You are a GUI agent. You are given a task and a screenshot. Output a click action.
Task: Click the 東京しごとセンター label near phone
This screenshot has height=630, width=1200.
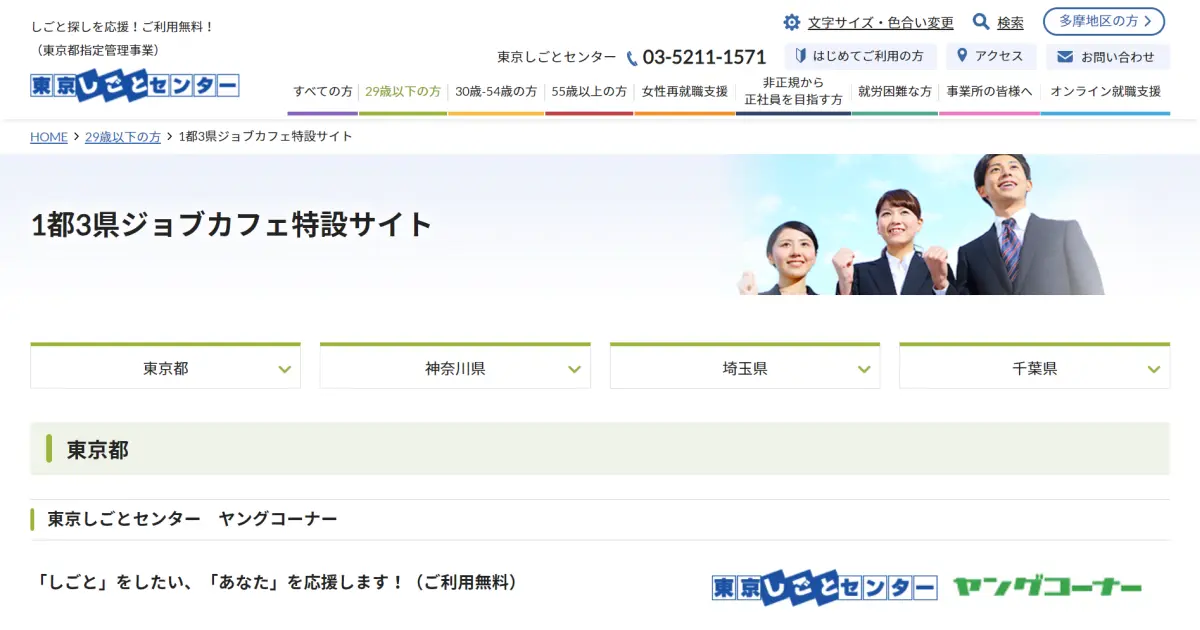[x=557, y=57]
